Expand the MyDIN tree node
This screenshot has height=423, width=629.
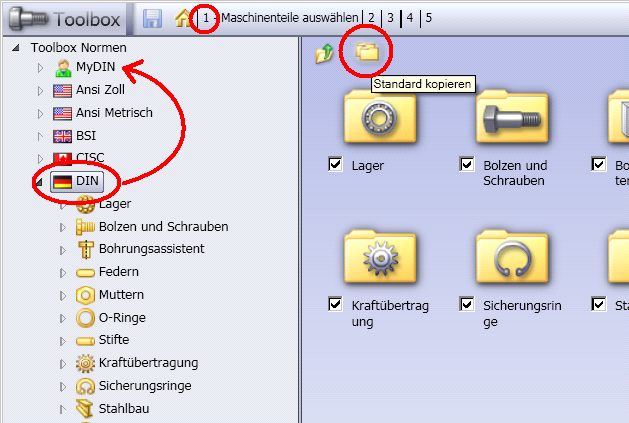coord(40,67)
